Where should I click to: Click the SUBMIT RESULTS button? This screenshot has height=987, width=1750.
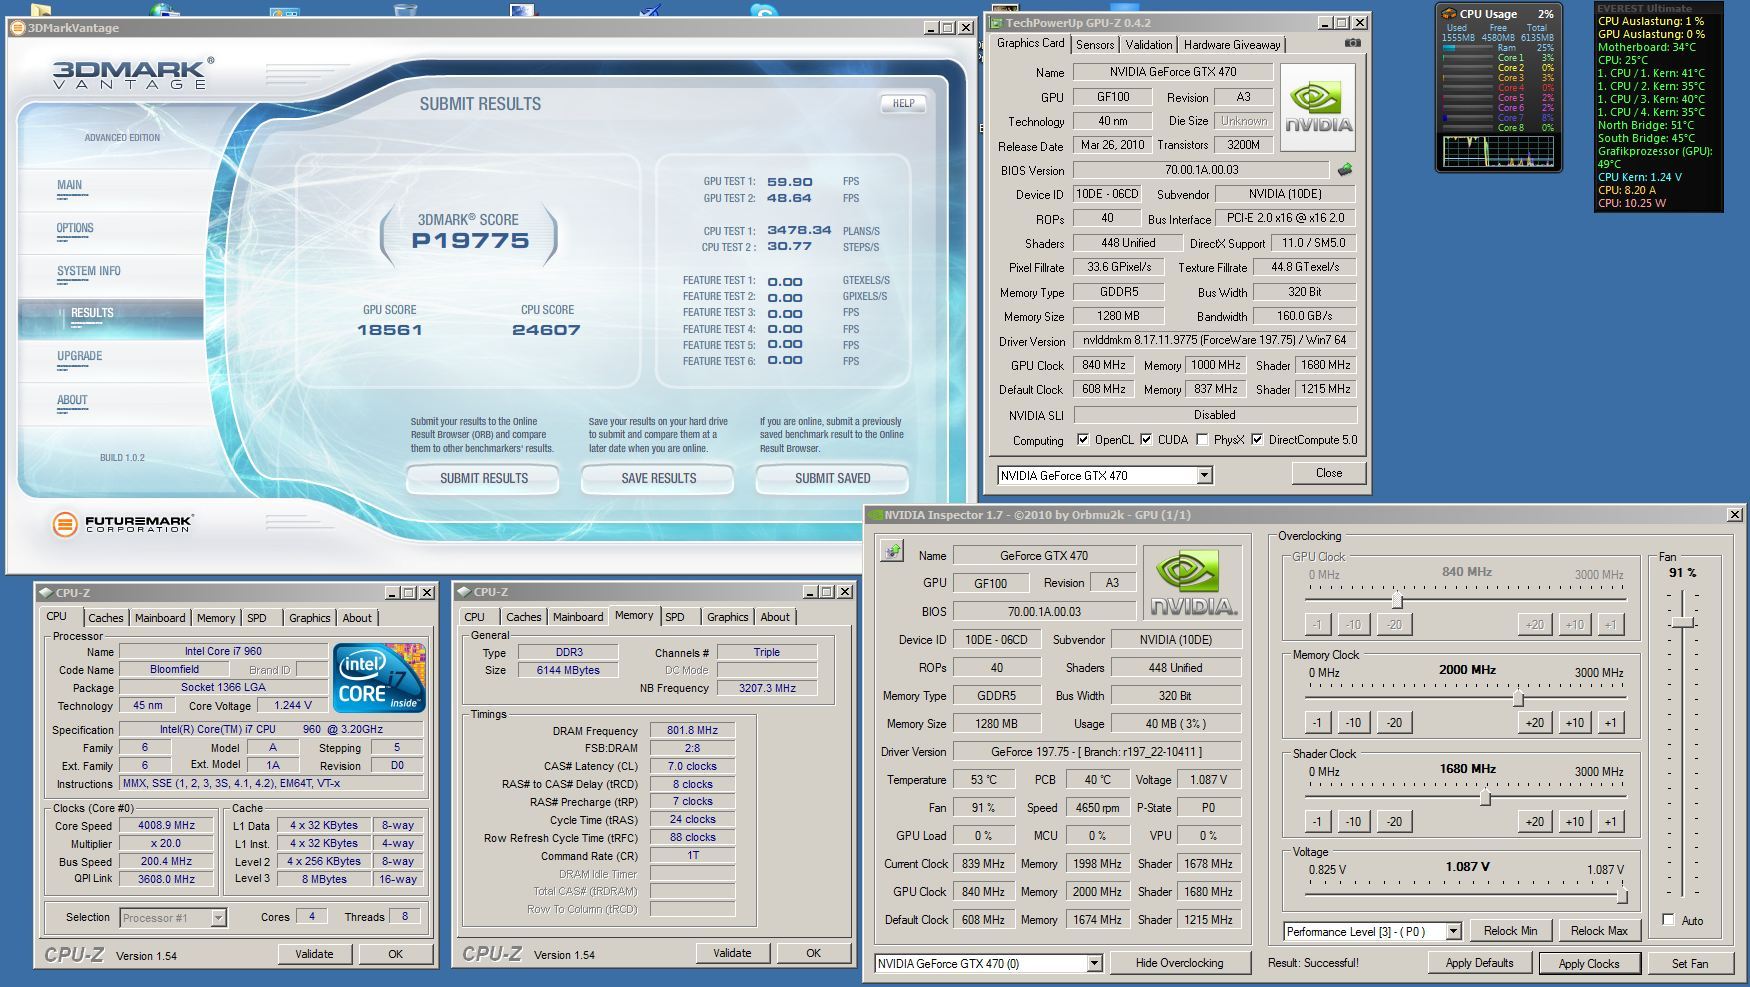click(x=484, y=478)
